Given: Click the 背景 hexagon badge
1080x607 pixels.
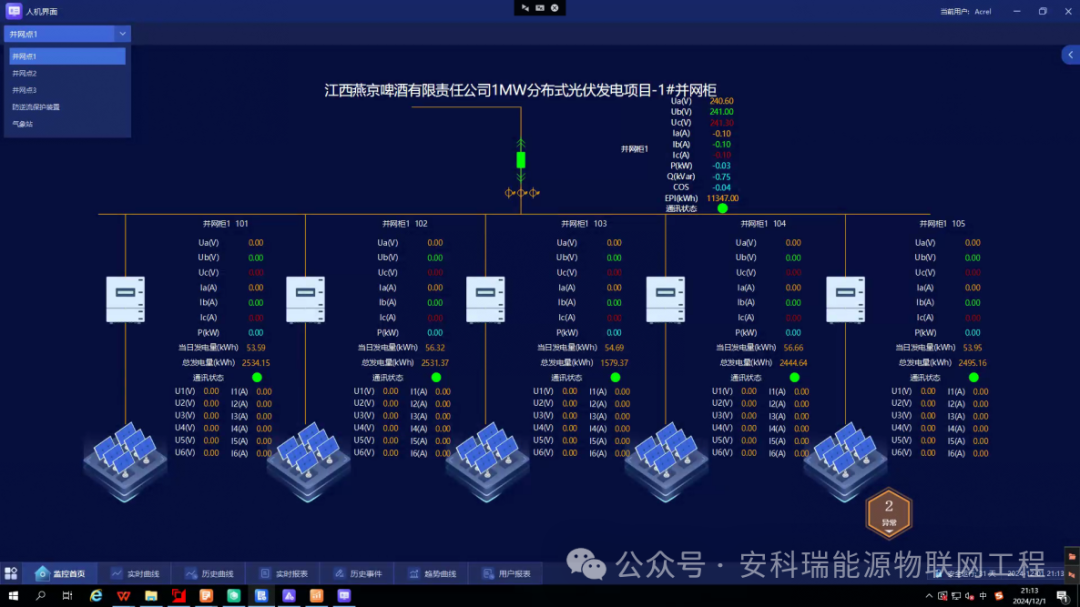Looking at the screenshot, I should point(888,512).
